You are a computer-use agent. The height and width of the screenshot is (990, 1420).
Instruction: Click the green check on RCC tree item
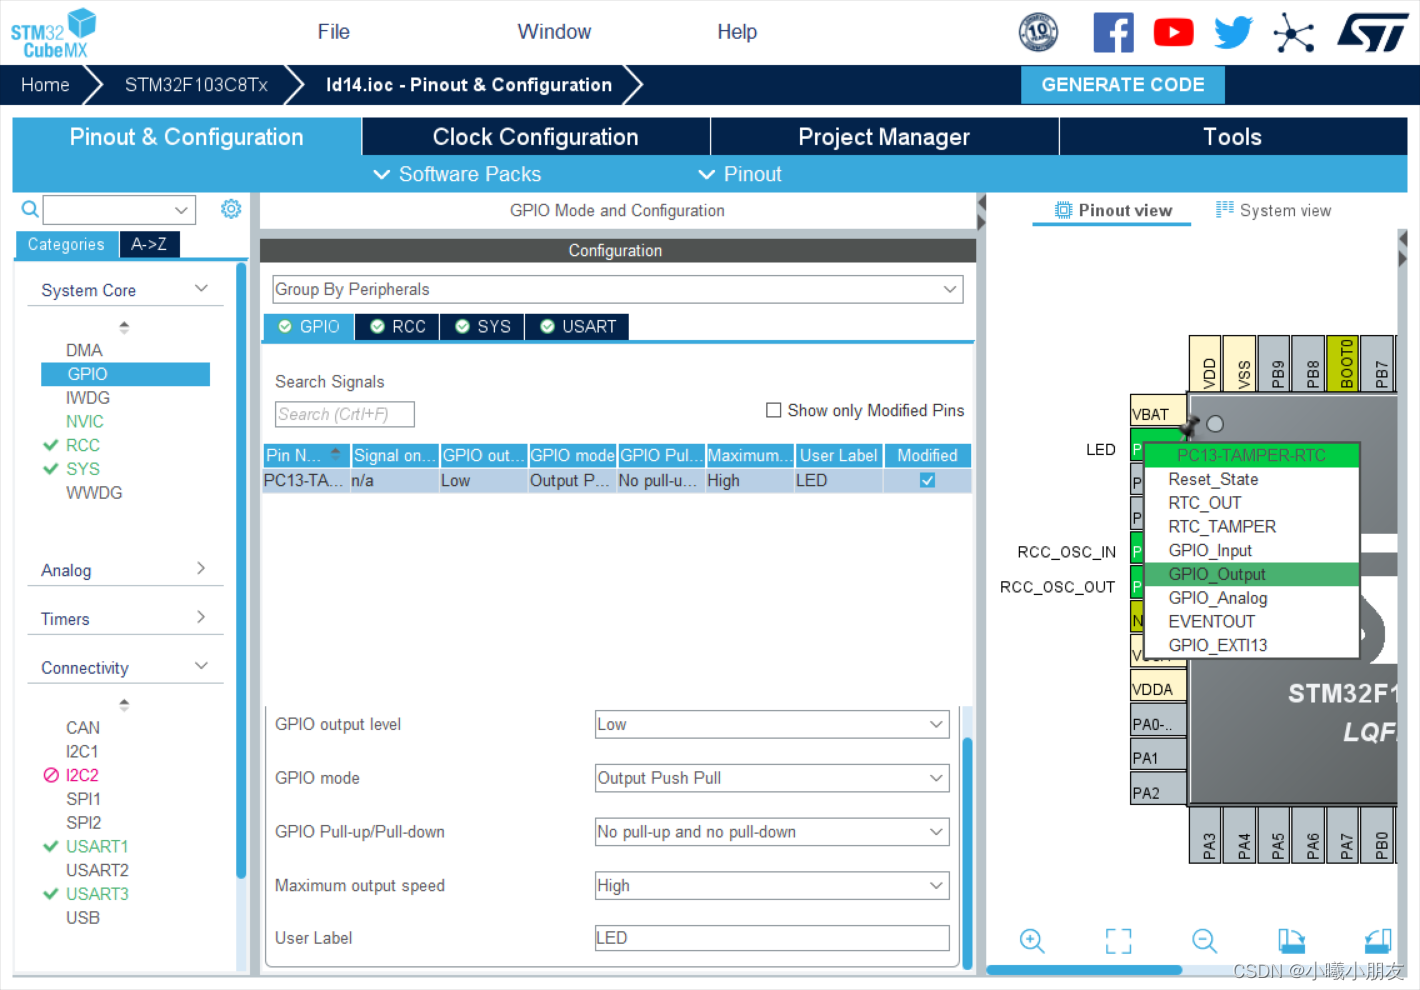point(51,445)
